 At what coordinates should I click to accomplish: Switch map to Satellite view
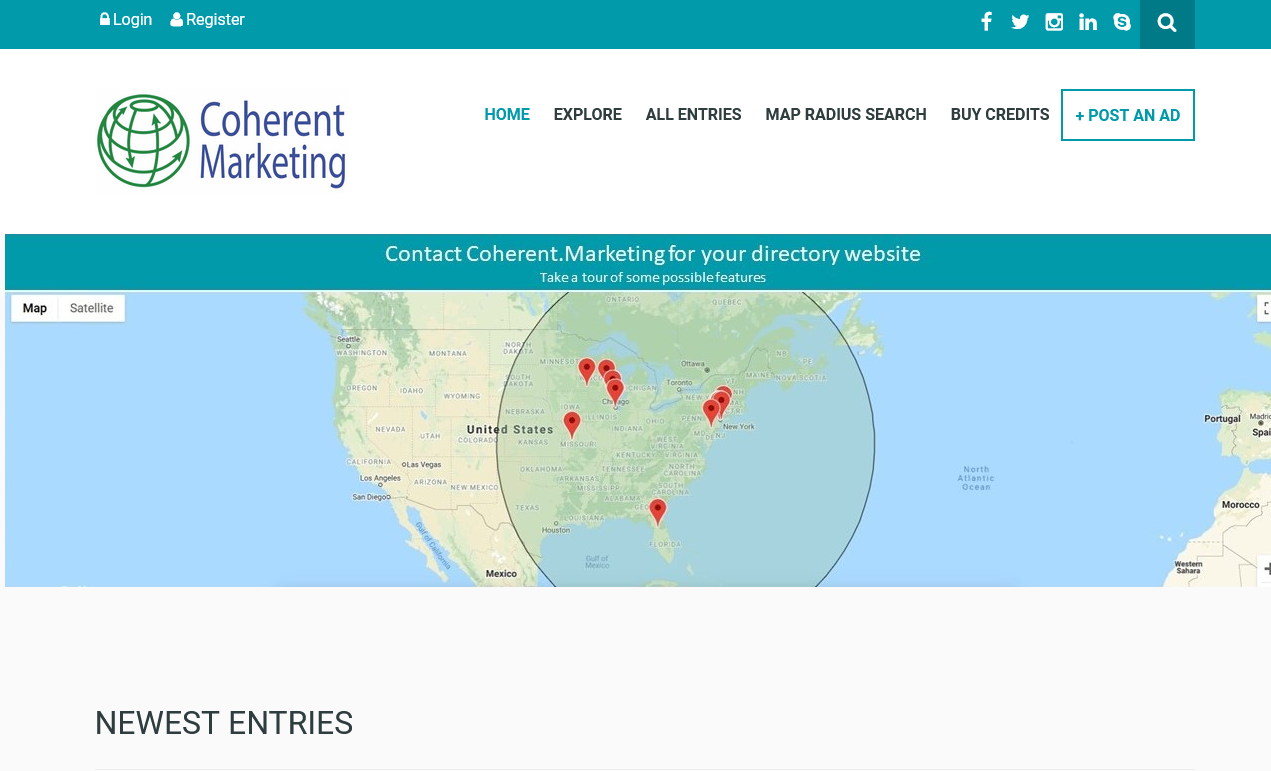pos(91,308)
